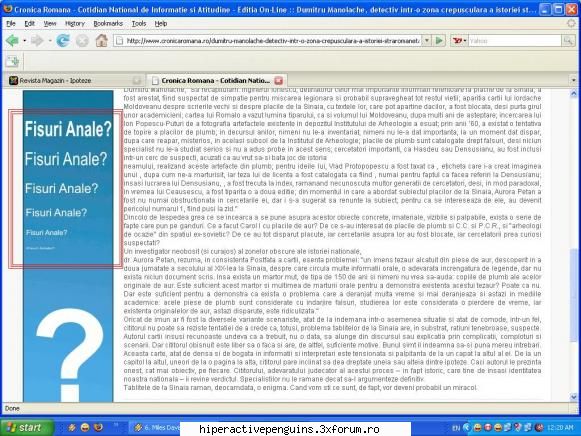Image resolution: width=581 pixels, height=436 pixels.
Task: Click the Stop loading button
Action: tap(82, 40)
